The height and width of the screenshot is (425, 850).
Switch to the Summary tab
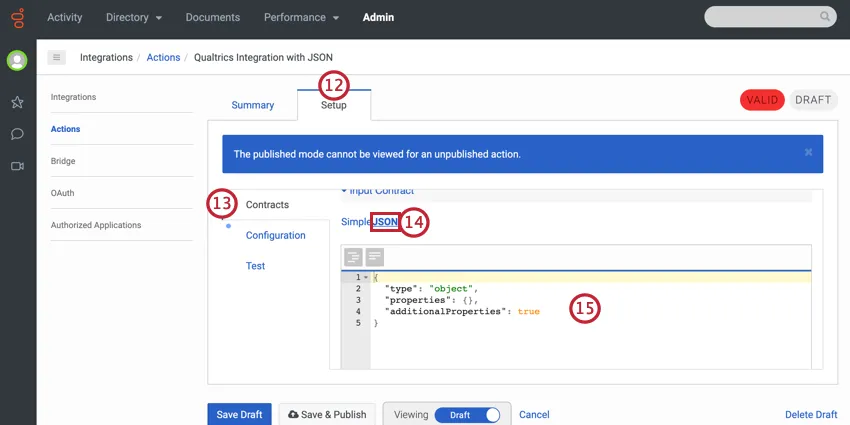tap(253, 105)
